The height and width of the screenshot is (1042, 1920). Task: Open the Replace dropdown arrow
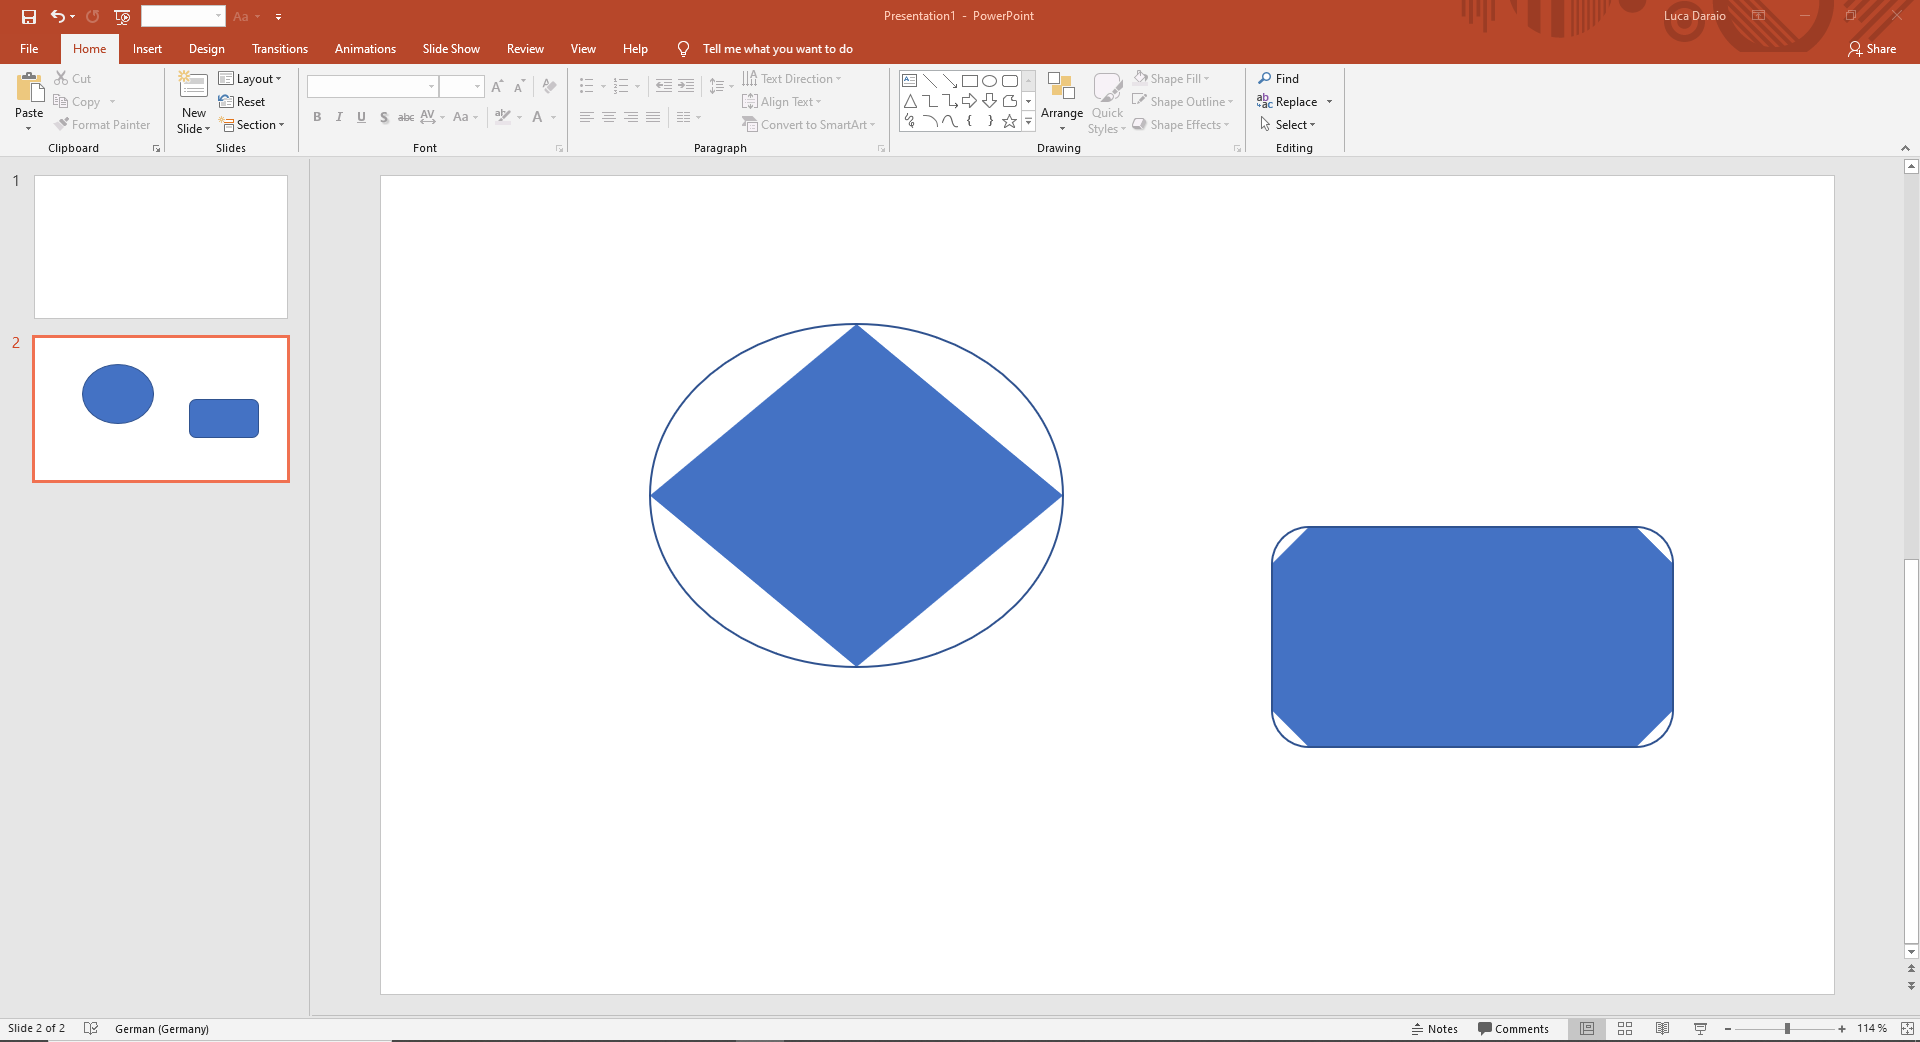1329,102
